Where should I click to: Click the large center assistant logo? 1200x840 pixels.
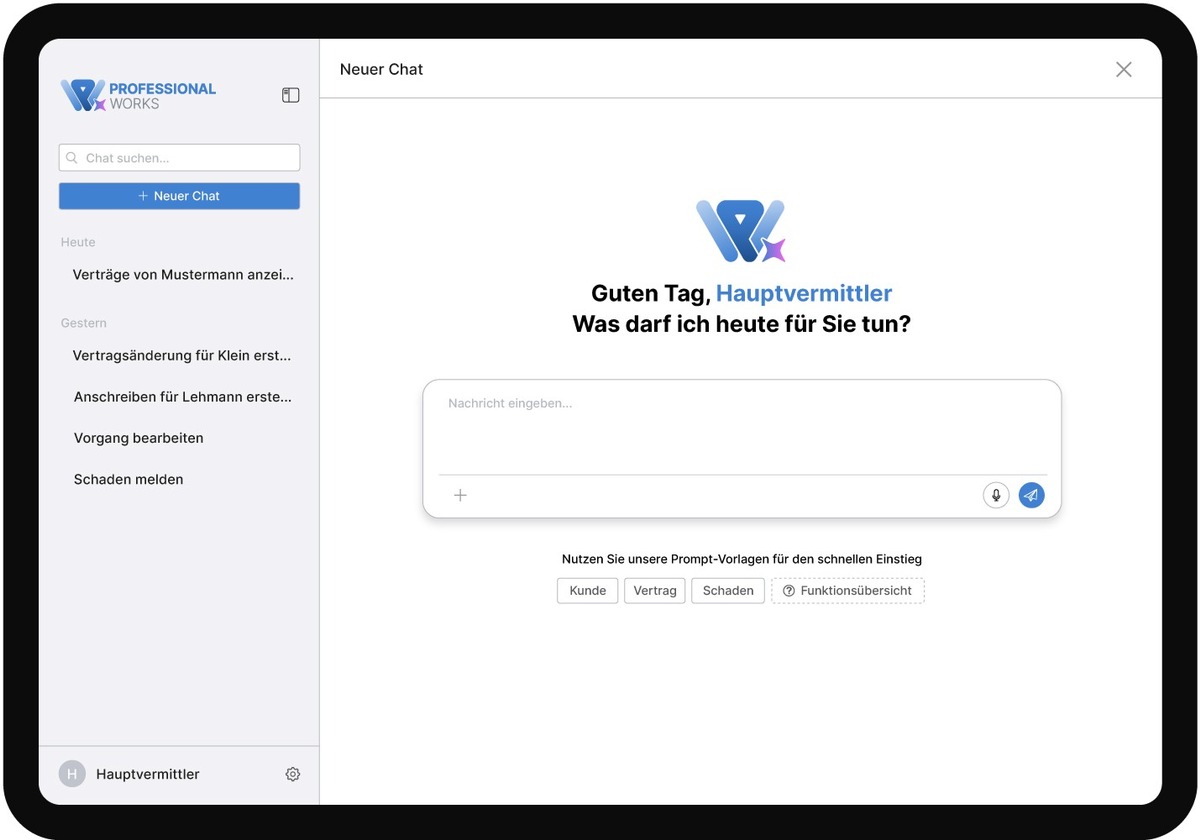click(741, 231)
